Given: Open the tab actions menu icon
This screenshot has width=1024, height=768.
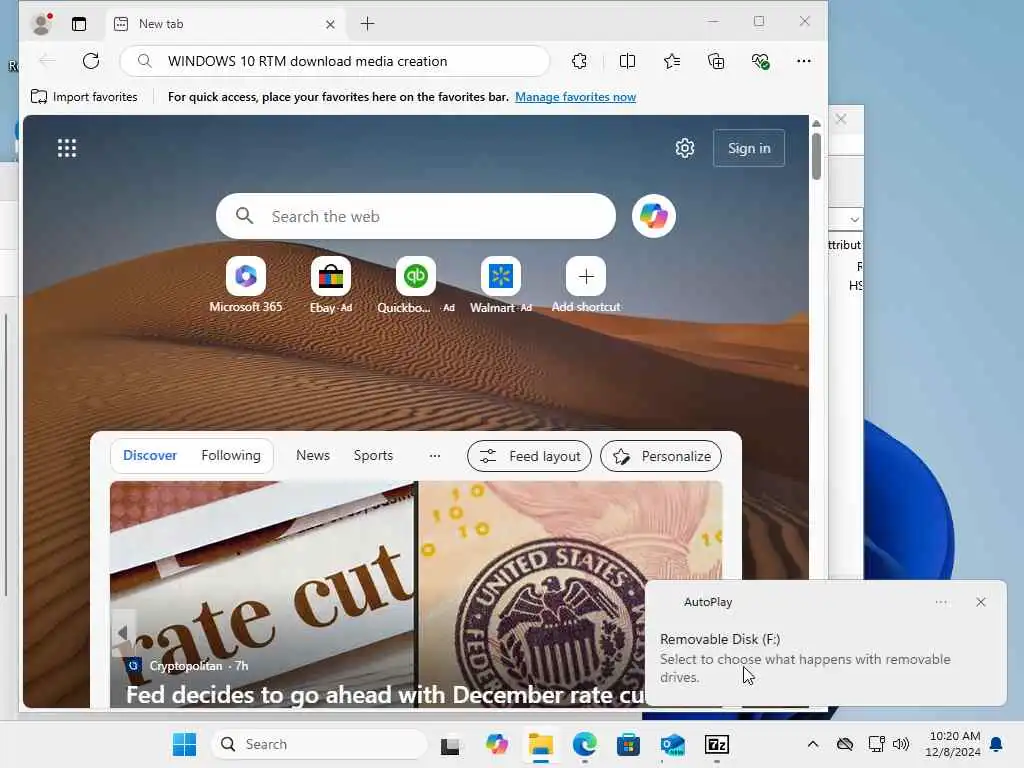Looking at the screenshot, I should pyautogui.click(x=79, y=24).
